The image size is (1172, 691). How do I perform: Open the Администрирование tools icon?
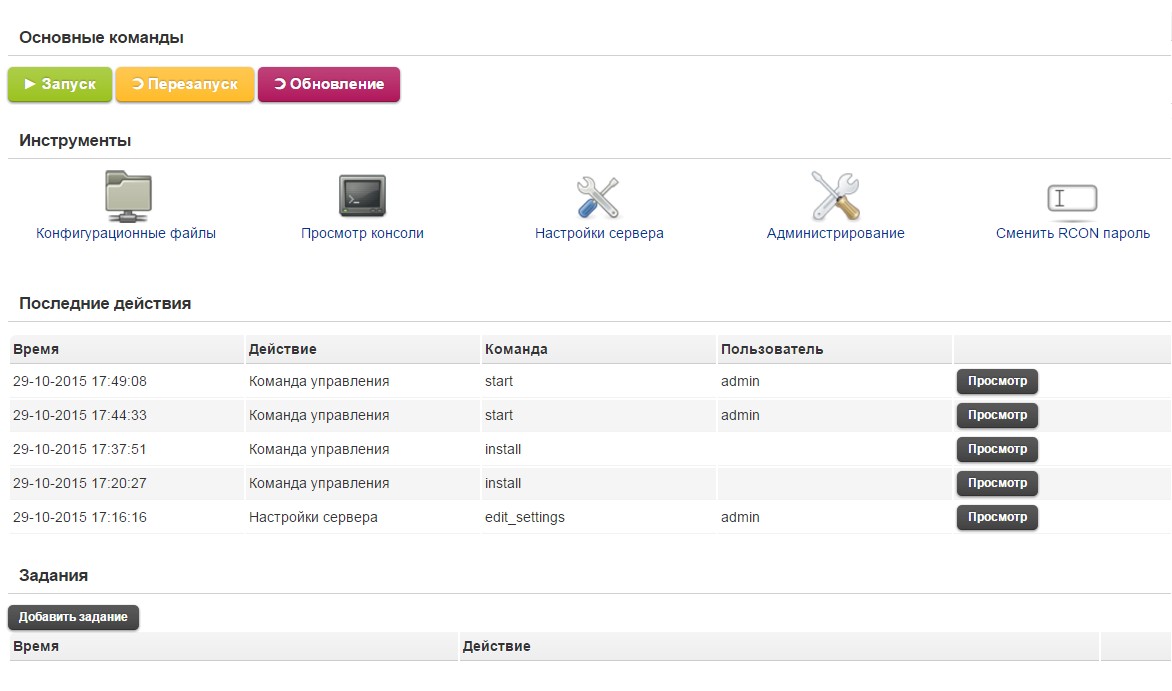tap(835, 196)
